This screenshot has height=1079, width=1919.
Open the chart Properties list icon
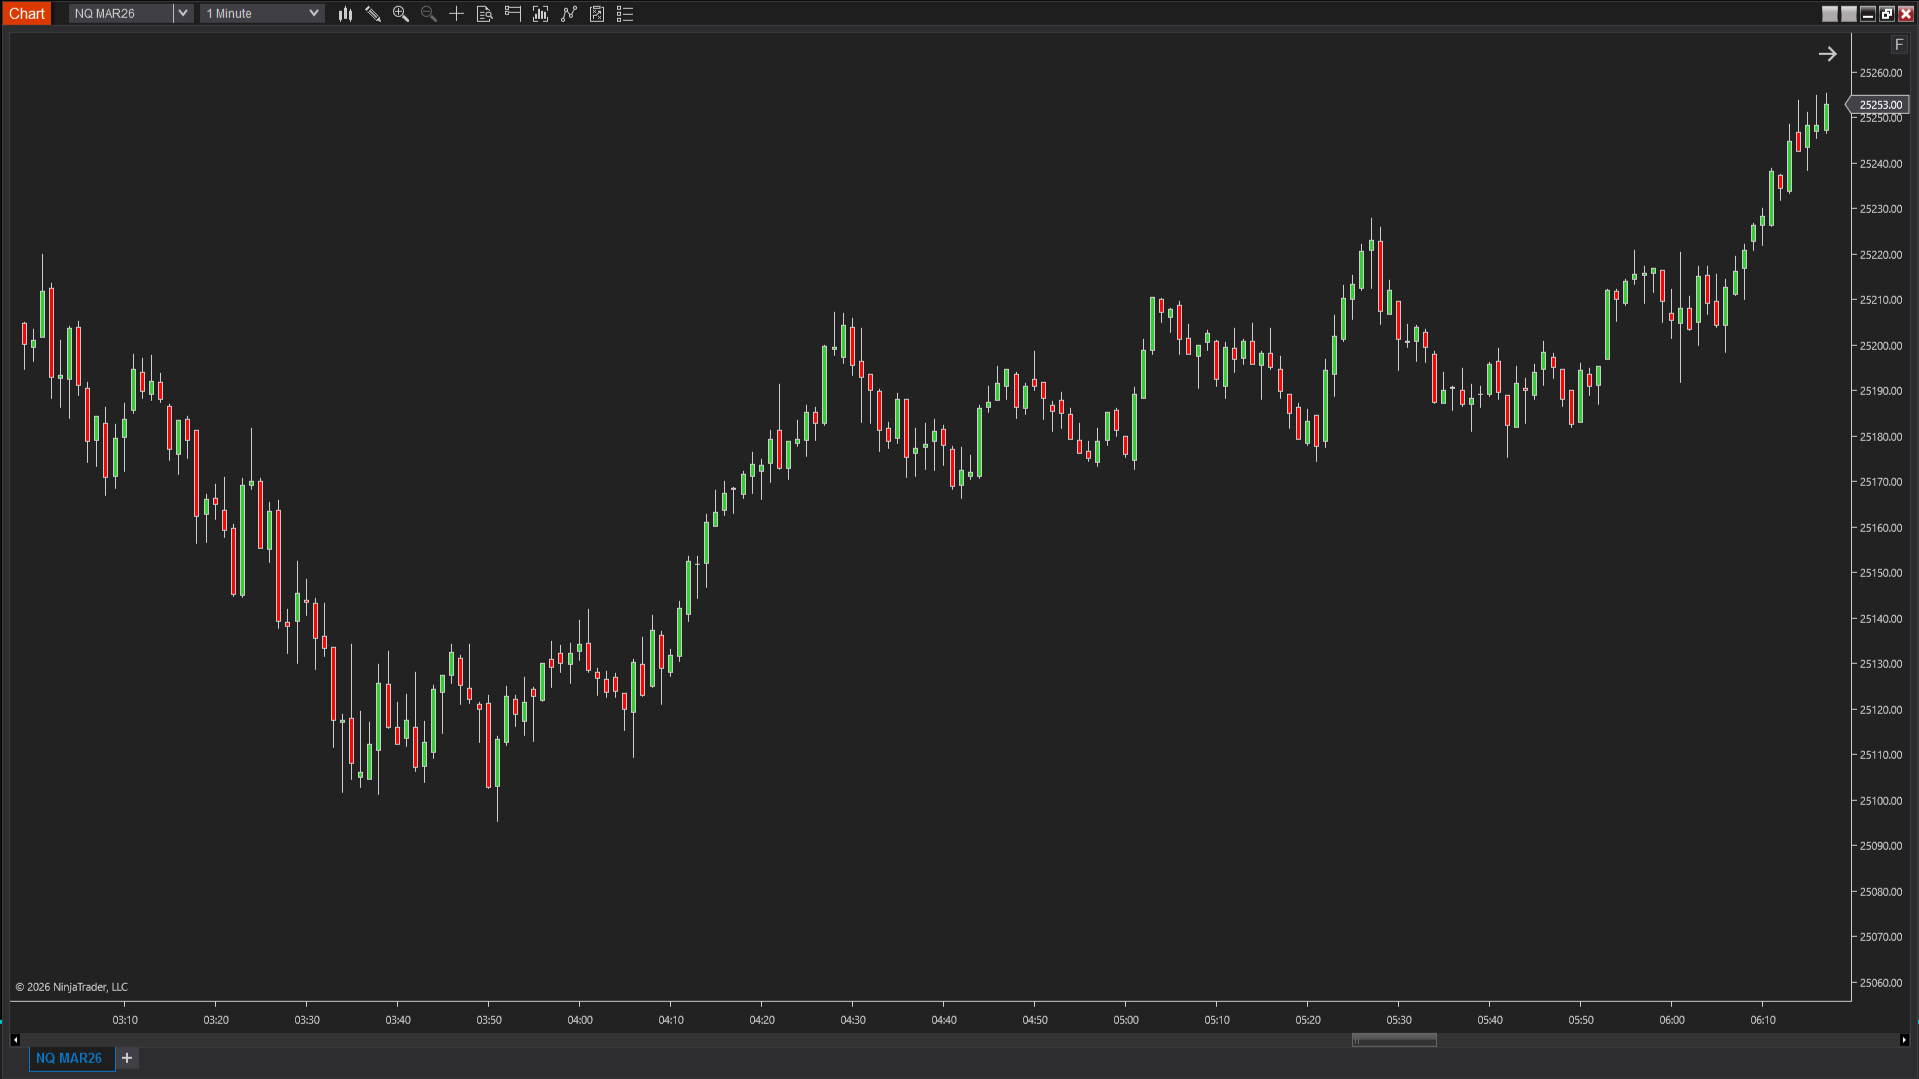625,14
